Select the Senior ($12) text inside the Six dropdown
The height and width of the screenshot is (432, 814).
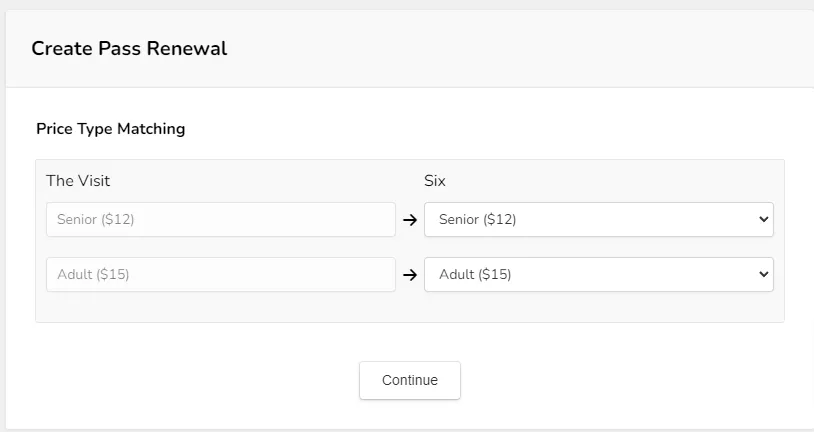tap(477, 220)
